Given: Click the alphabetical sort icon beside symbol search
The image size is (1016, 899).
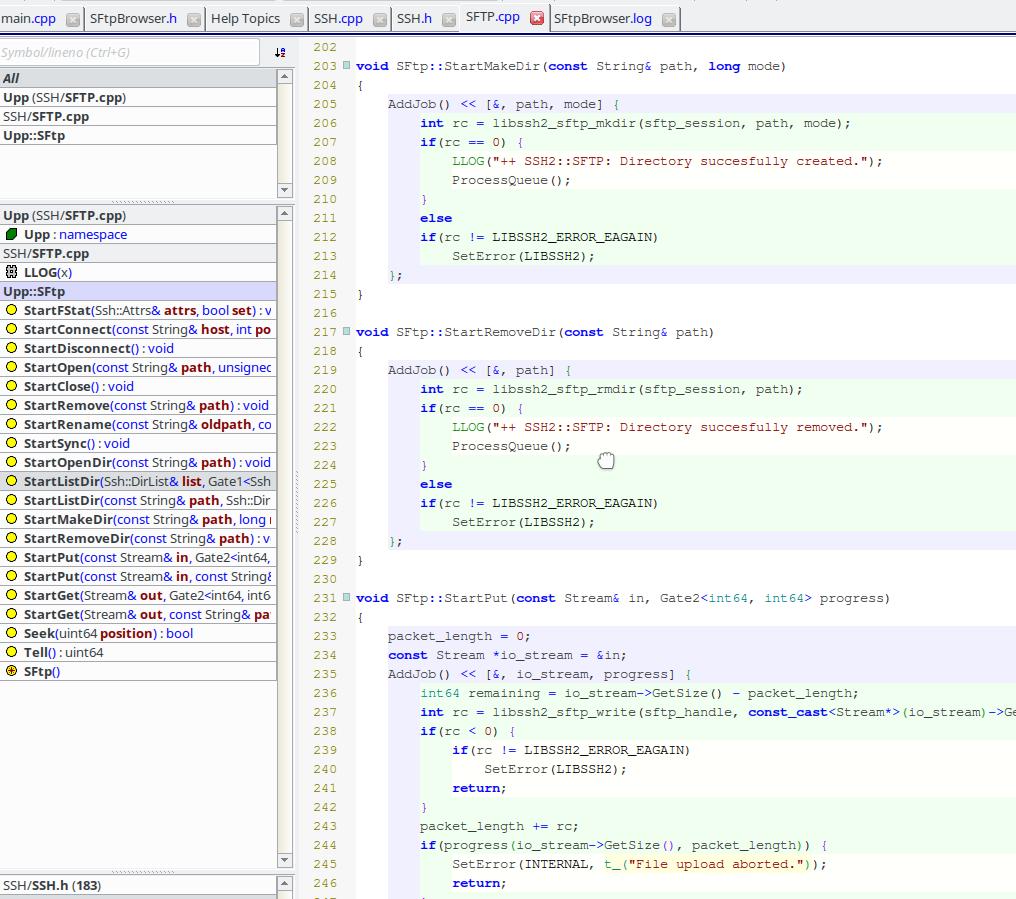Looking at the screenshot, I should coord(280,52).
